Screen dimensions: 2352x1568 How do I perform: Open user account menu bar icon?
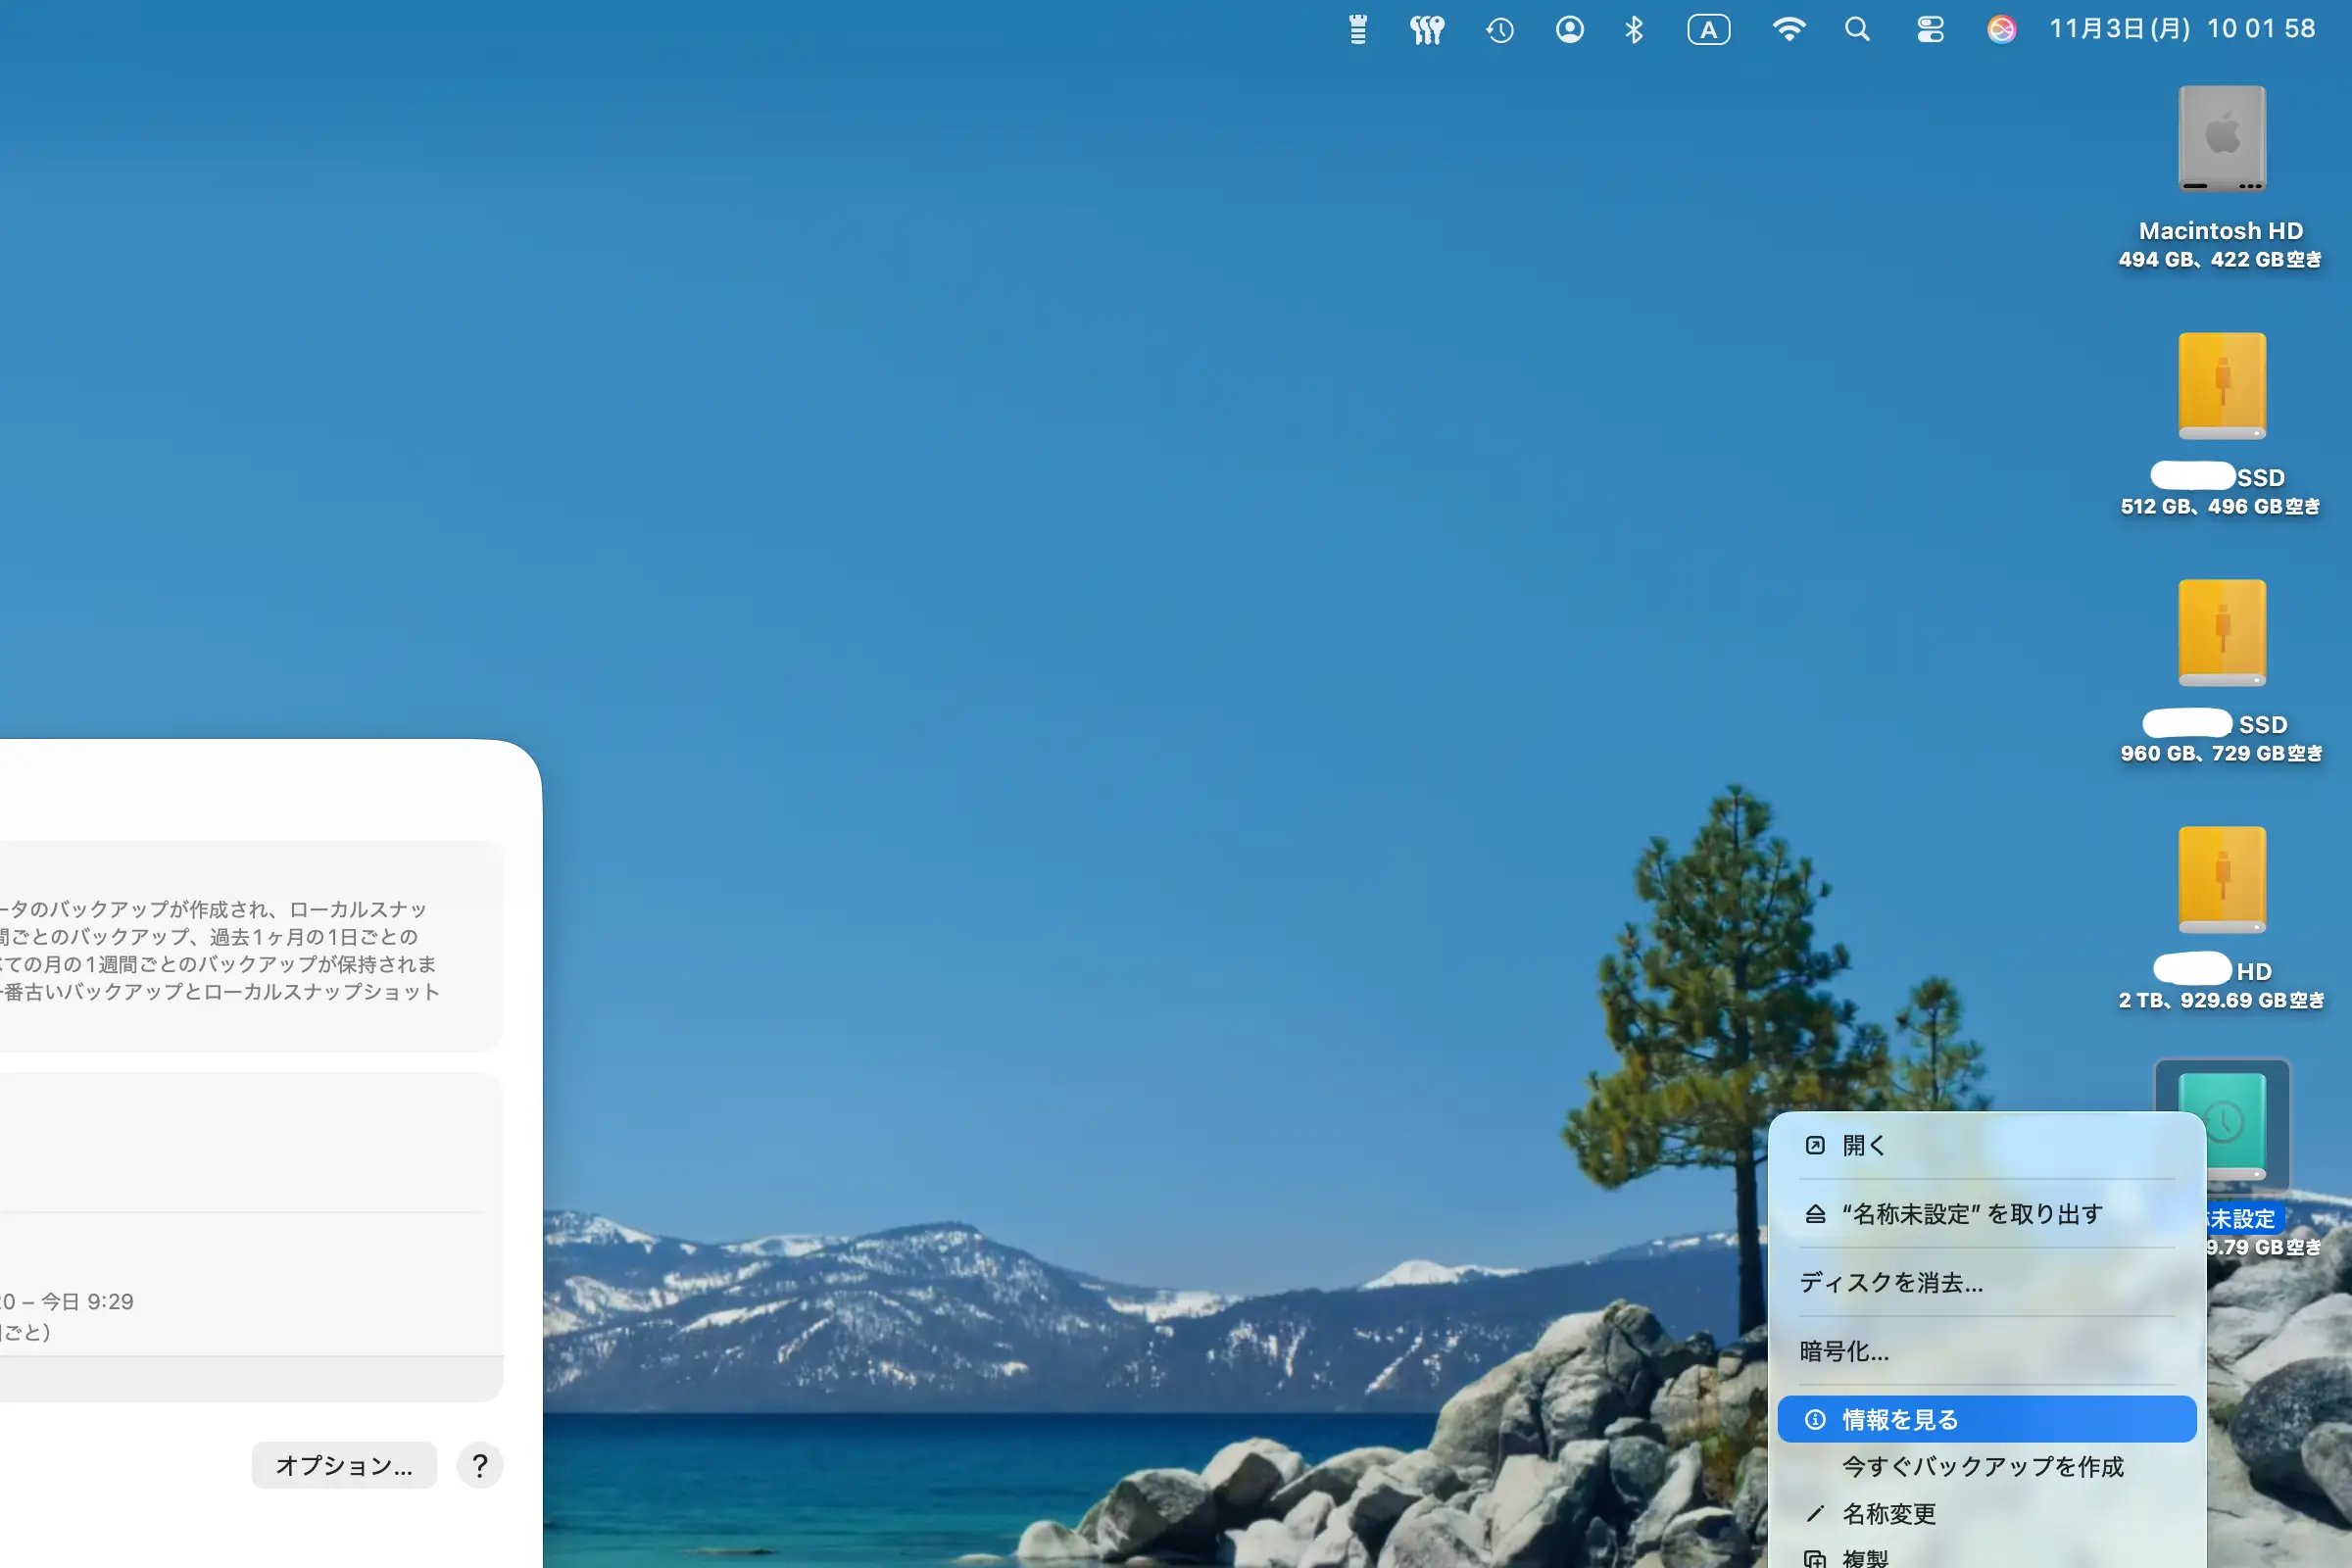tap(1569, 30)
